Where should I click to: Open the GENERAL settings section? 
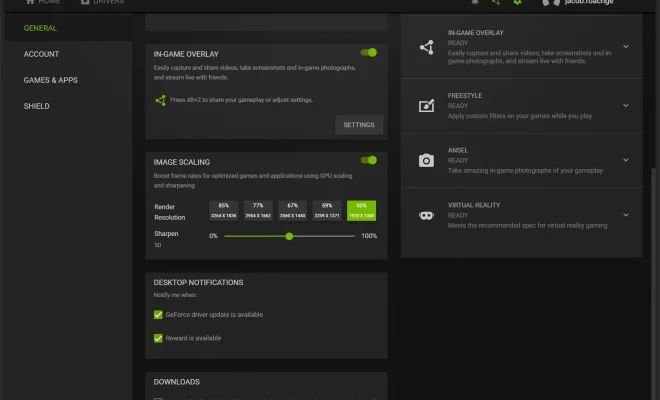click(40, 28)
